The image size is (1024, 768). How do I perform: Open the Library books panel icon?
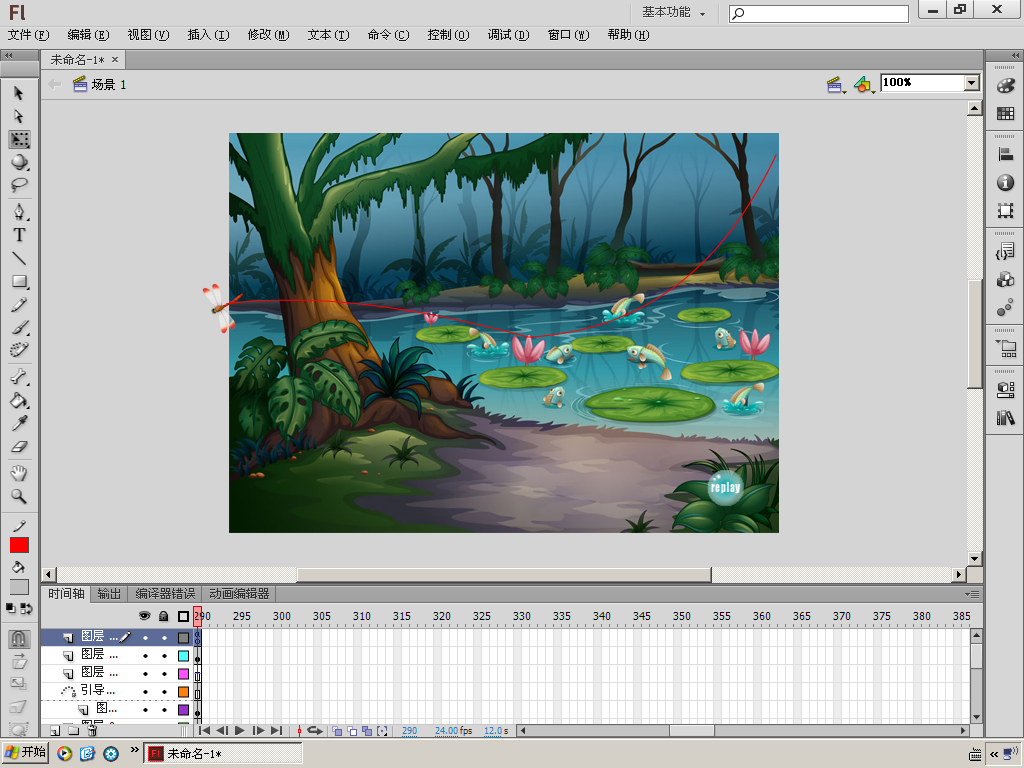(1005, 418)
